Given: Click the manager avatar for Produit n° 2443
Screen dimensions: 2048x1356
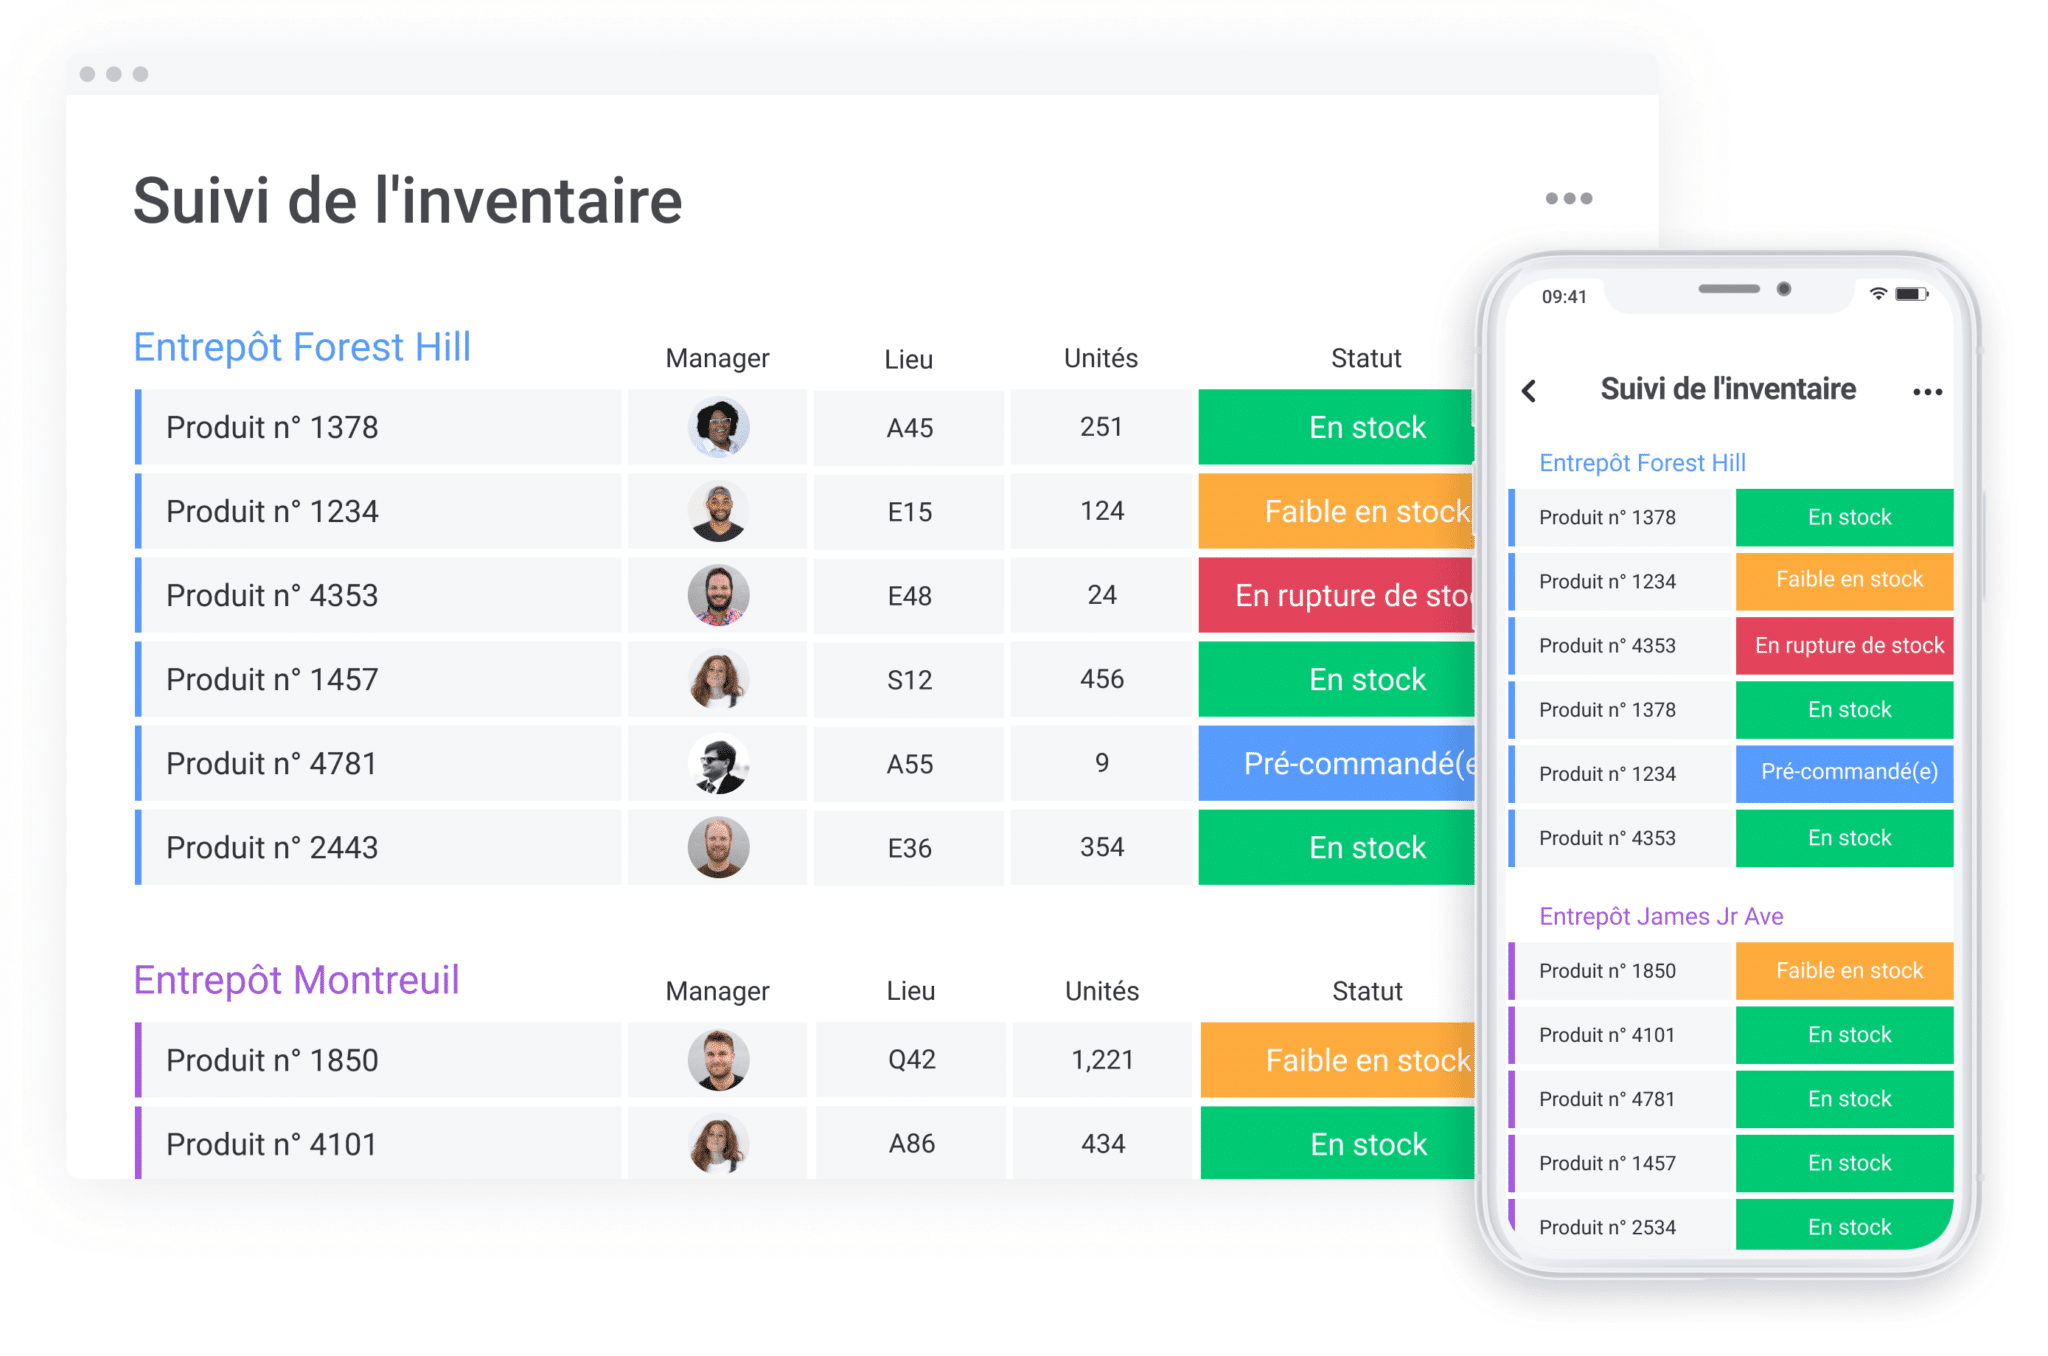Looking at the screenshot, I should click(x=717, y=847).
